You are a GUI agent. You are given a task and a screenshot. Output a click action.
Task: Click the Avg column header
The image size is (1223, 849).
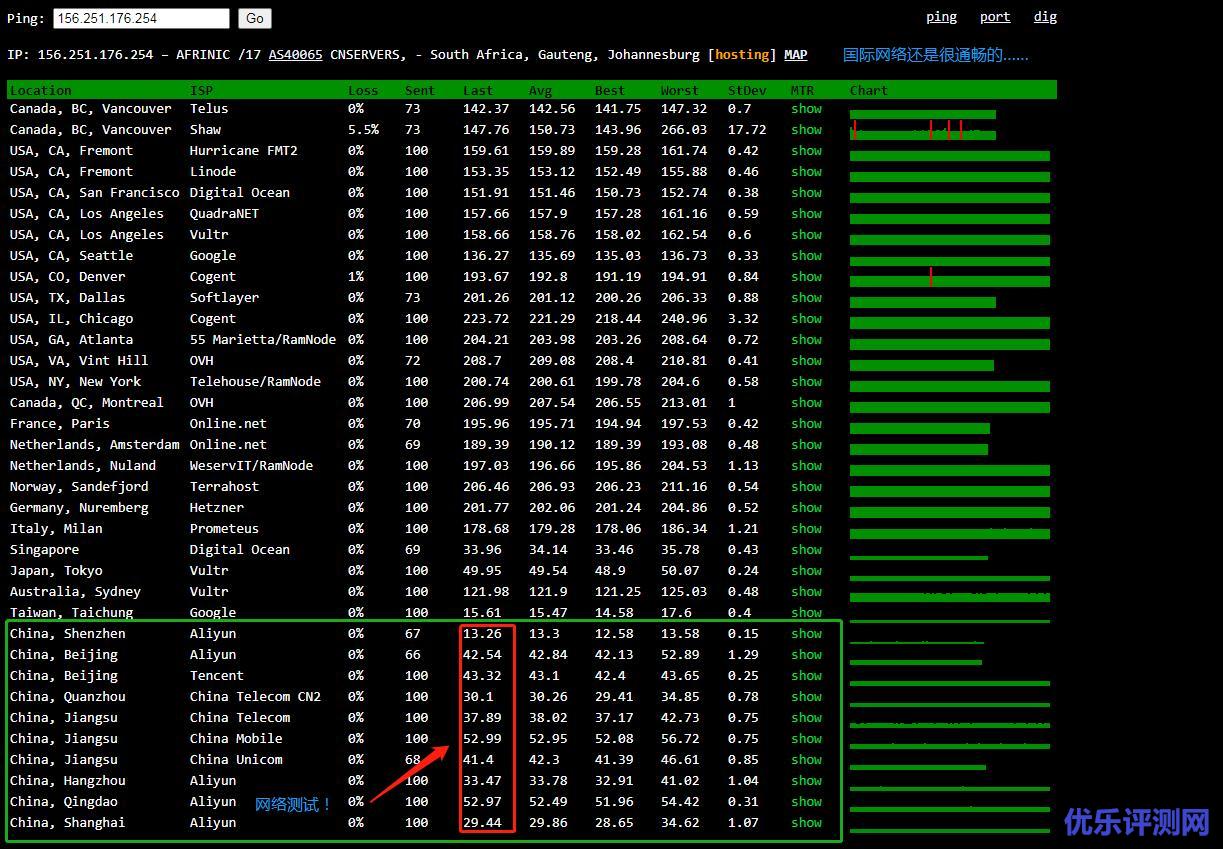540,91
